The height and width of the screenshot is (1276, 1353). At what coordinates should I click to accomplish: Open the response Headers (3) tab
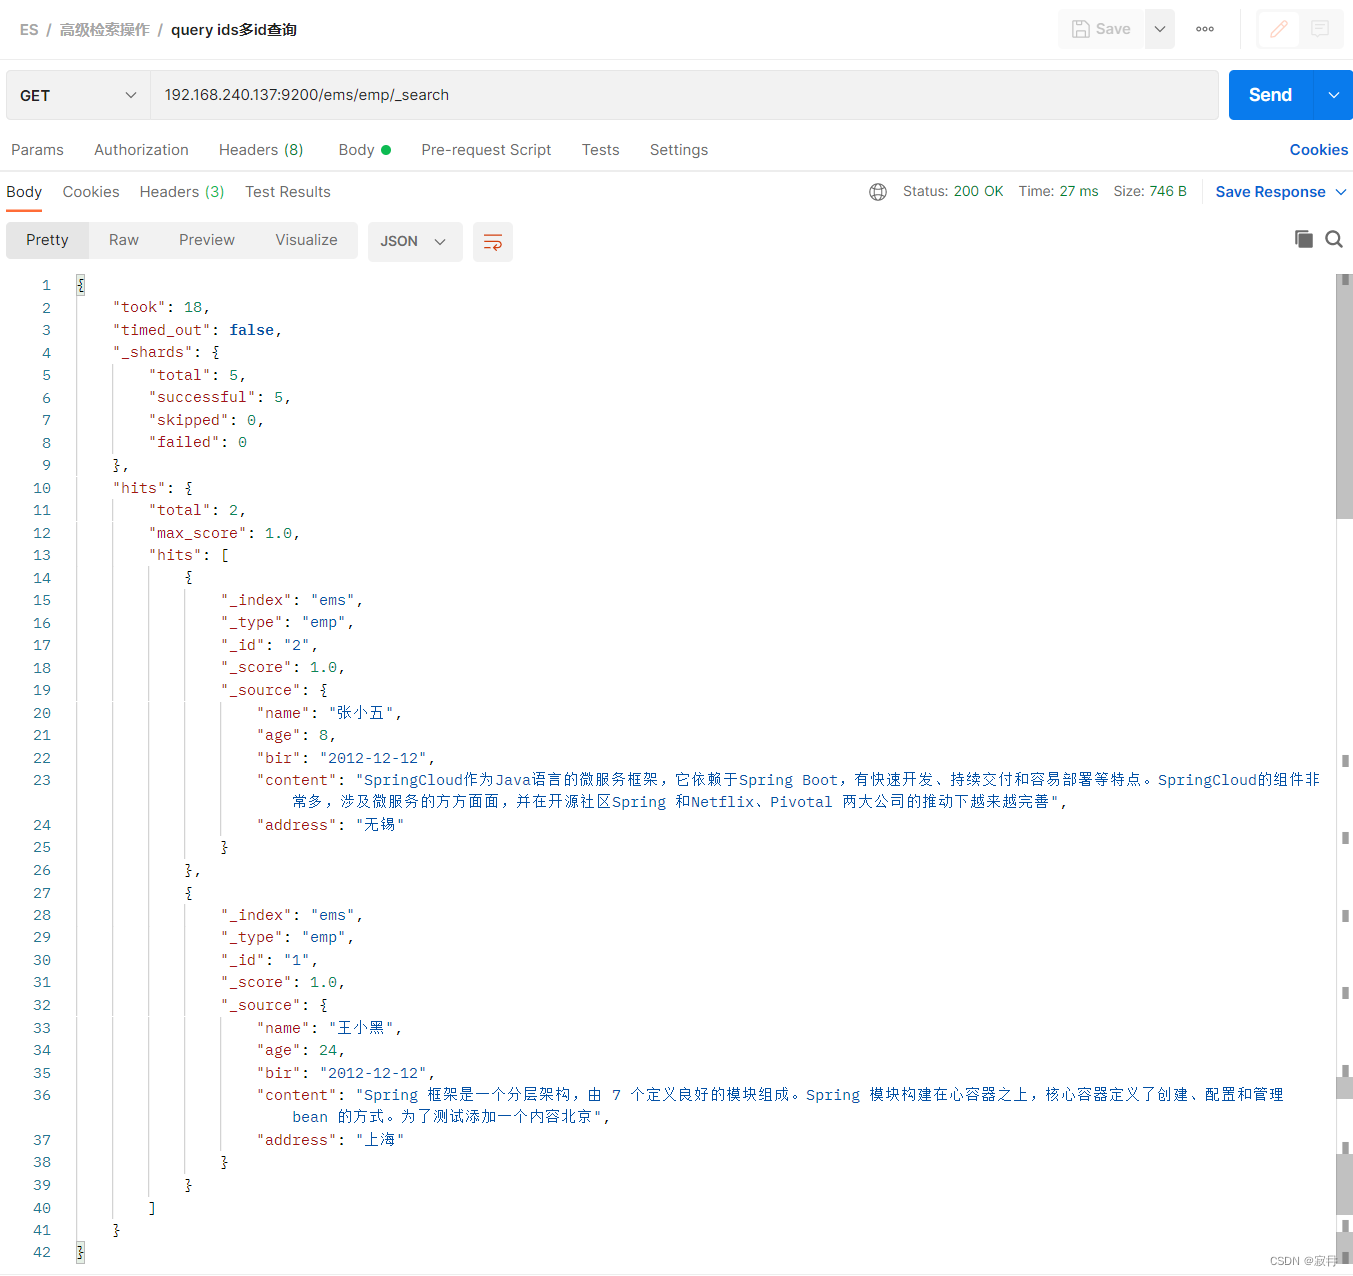(x=182, y=192)
